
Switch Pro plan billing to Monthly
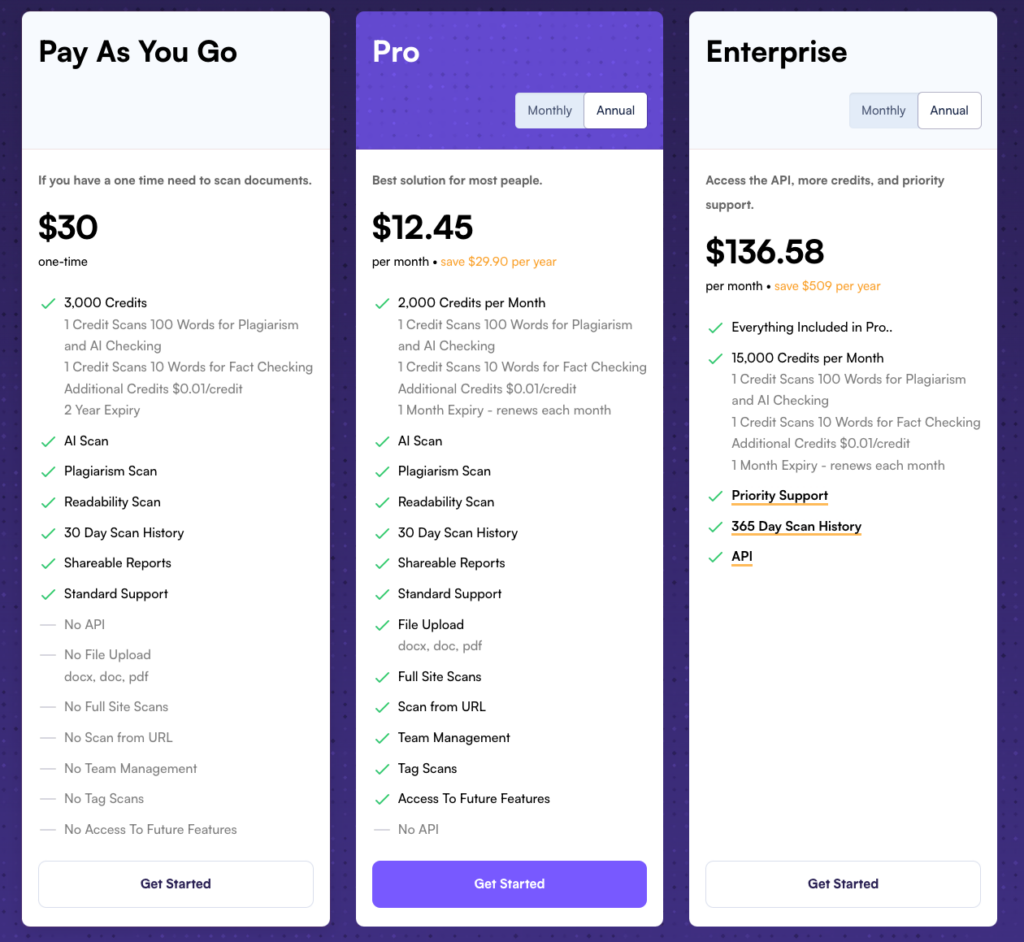click(x=549, y=110)
